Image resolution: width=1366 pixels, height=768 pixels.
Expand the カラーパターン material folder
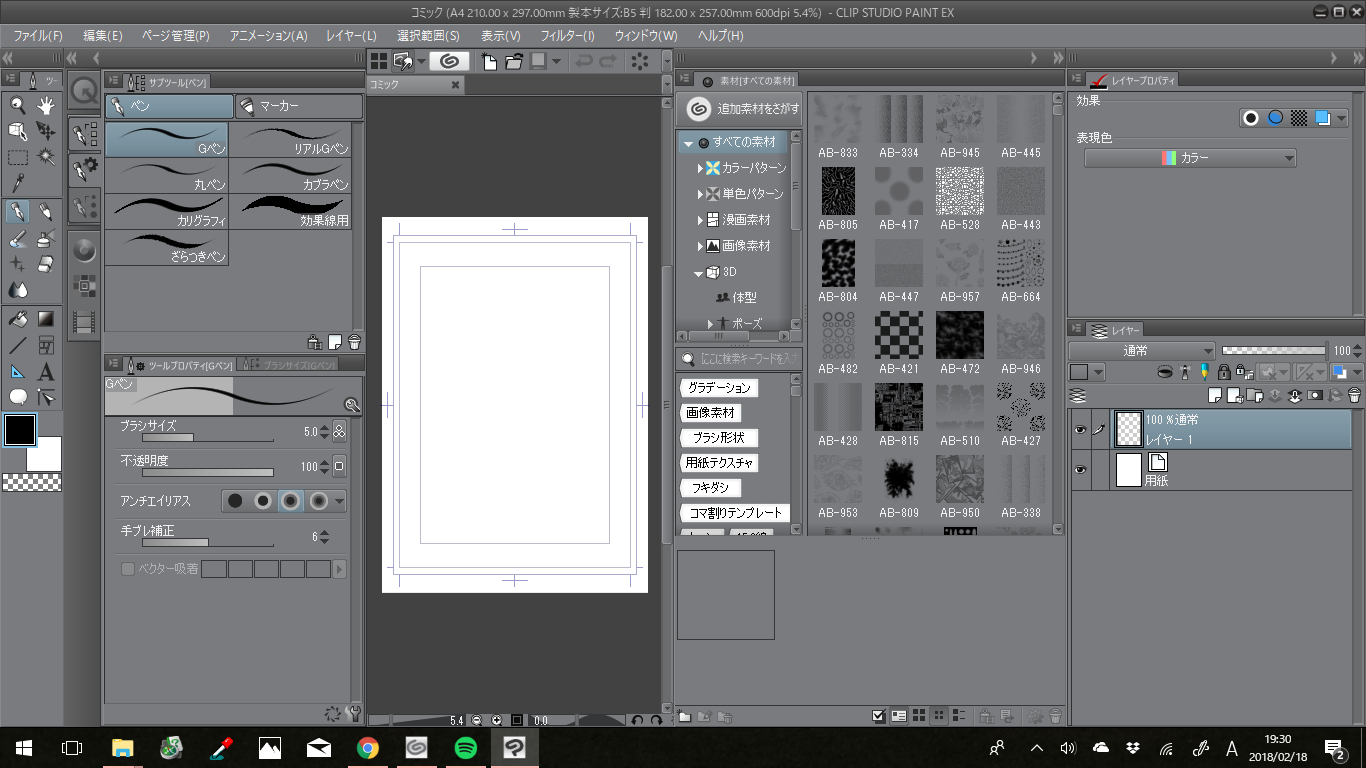pyautogui.click(x=701, y=168)
